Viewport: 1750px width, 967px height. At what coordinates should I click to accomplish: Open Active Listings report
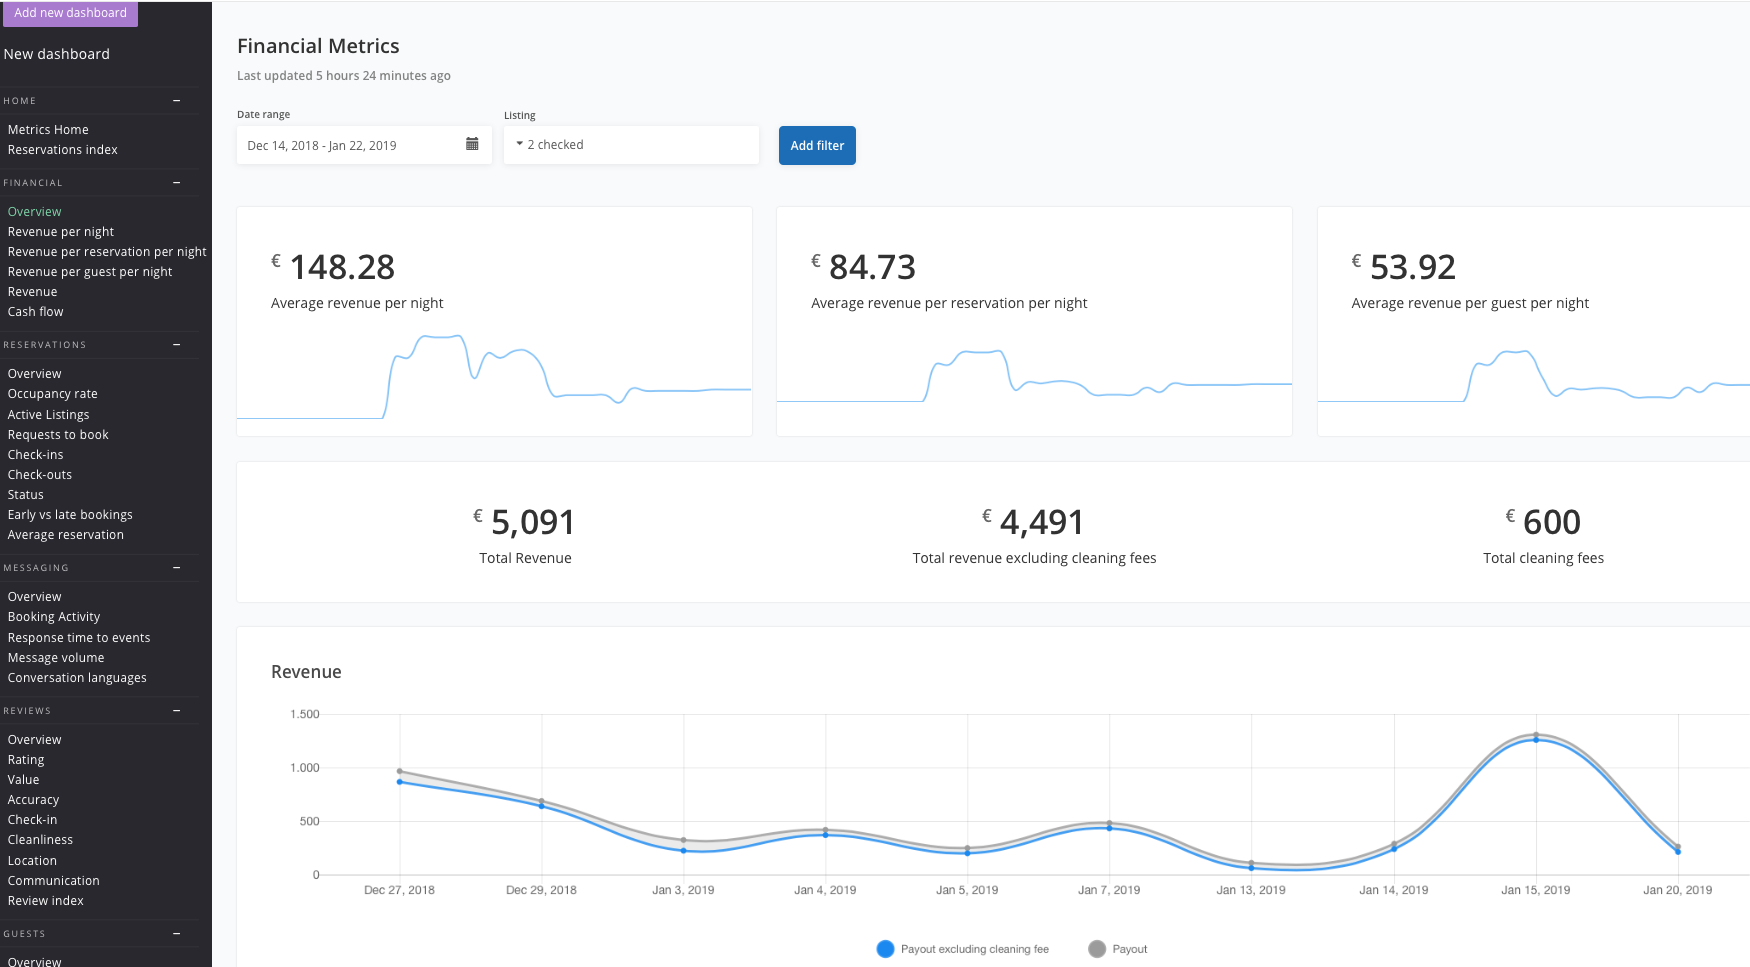pos(49,415)
